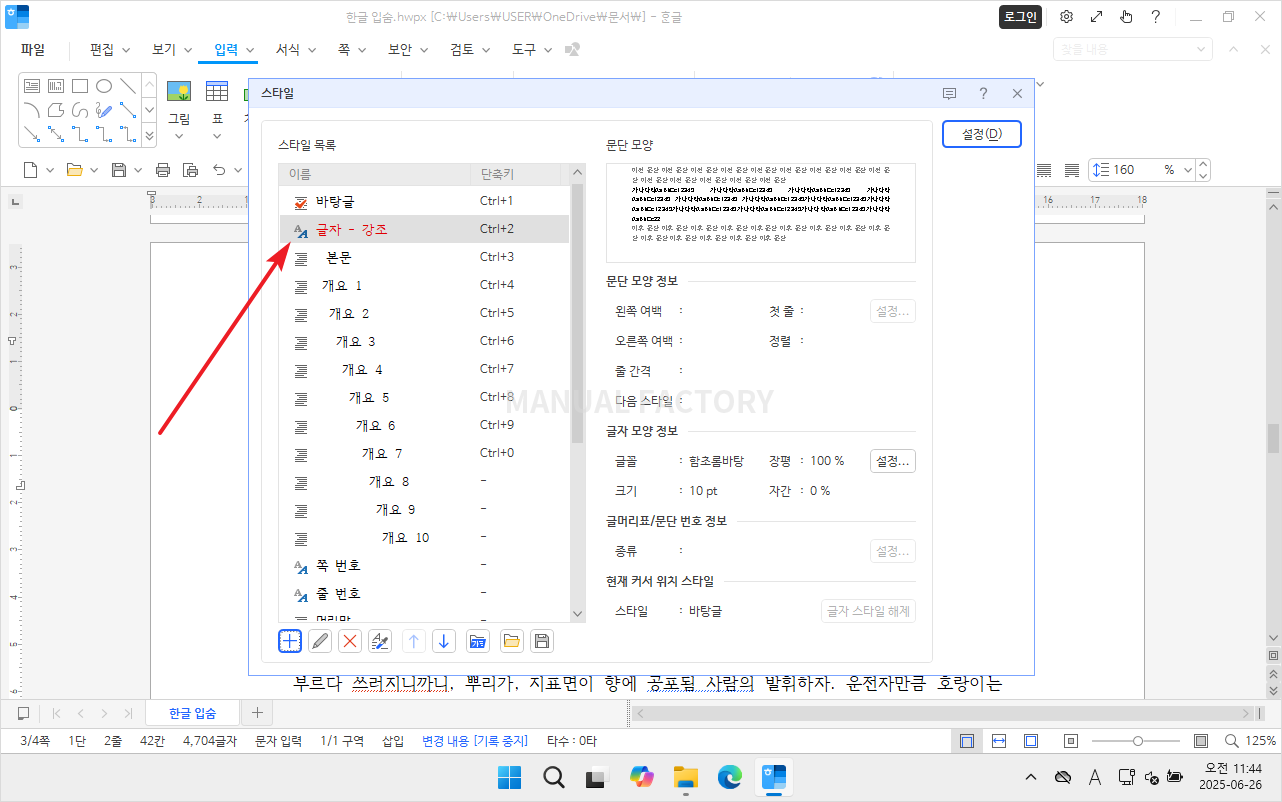The width and height of the screenshot is (1282, 802).
Task: Select the 한글 입숨 document tab
Action: click(x=191, y=713)
